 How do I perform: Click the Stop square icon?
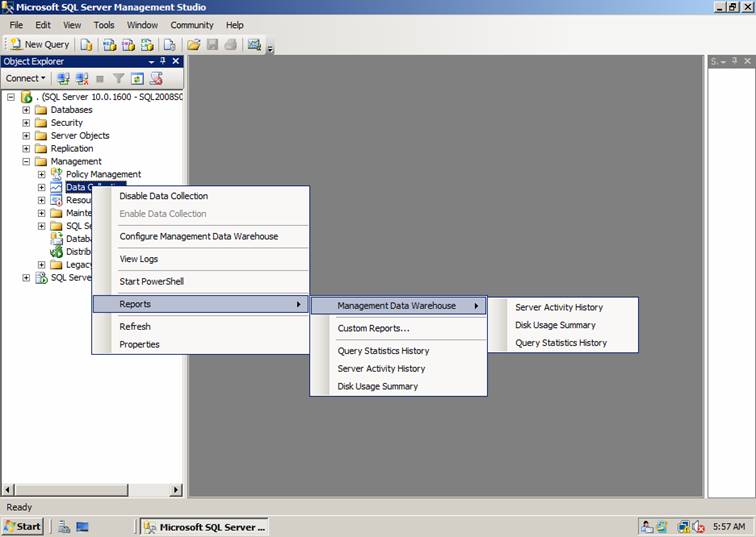coord(100,79)
